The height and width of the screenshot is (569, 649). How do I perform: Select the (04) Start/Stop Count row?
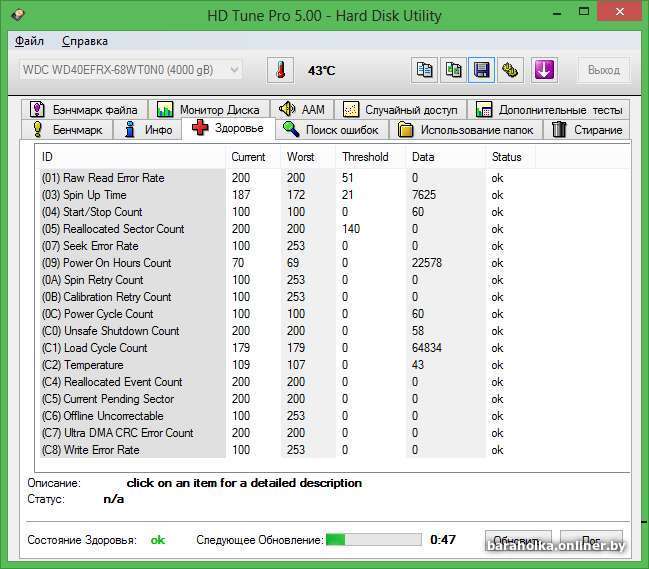pos(287,212)
